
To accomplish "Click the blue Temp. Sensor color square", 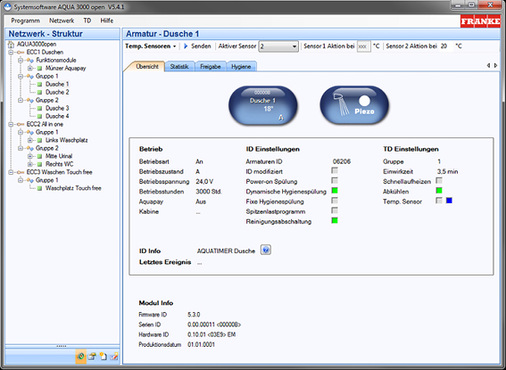I will (449, 201).
